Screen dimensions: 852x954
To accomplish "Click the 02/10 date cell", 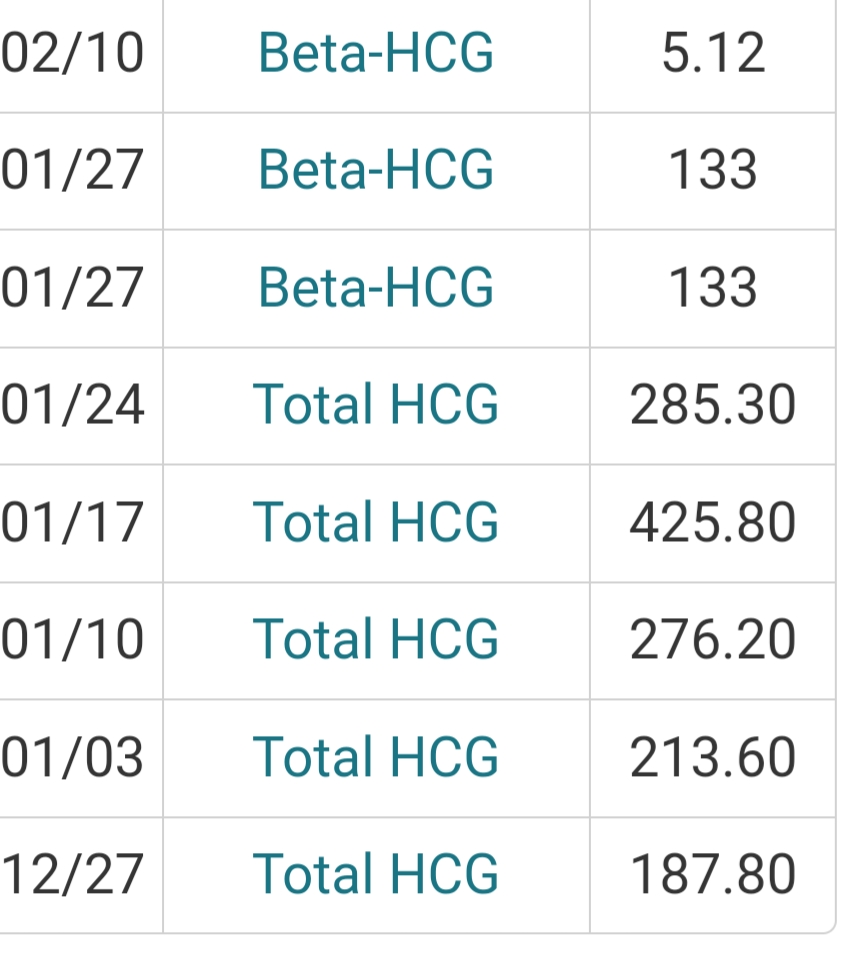I will (72, 53).
